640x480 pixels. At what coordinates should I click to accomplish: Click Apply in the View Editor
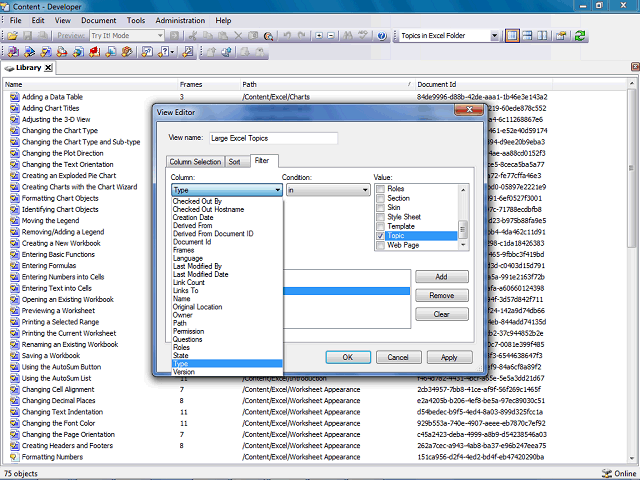pos(449,358)
